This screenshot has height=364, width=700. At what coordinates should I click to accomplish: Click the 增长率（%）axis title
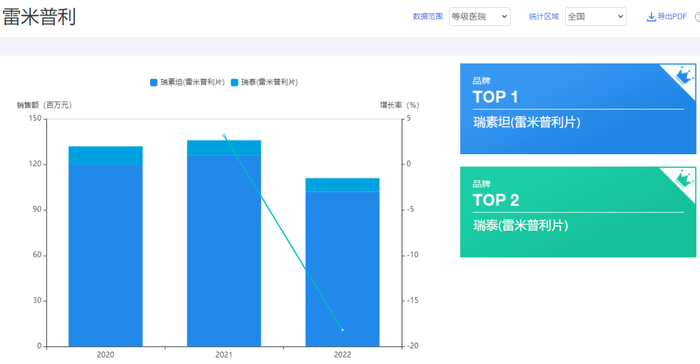(400, 105)
